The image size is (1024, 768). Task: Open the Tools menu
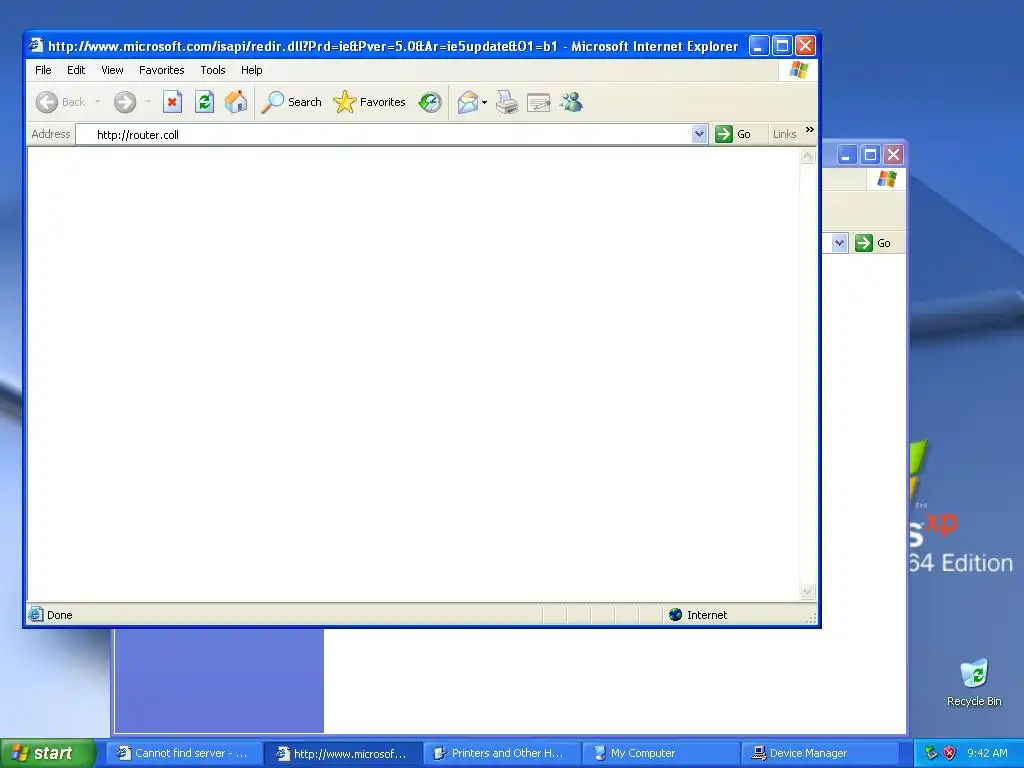[213, 70]
